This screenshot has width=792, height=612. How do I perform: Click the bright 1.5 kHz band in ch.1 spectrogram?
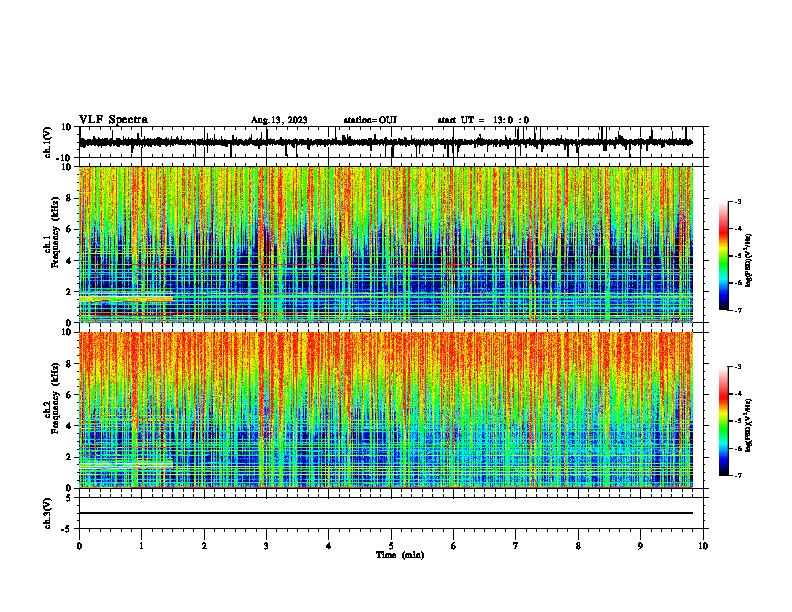click(126, 299)
